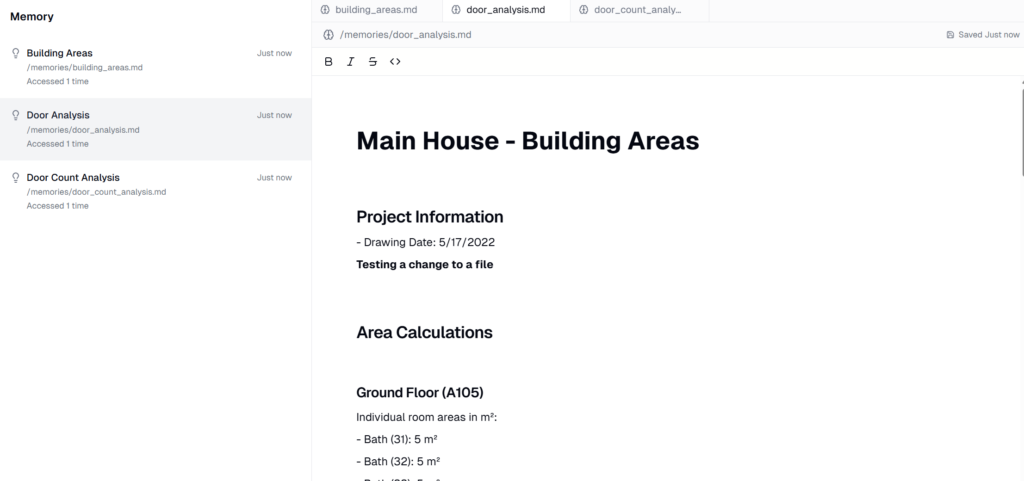Click the file icon in the building_areas.md tab
Screen dimensions: 1024x481
325,10
